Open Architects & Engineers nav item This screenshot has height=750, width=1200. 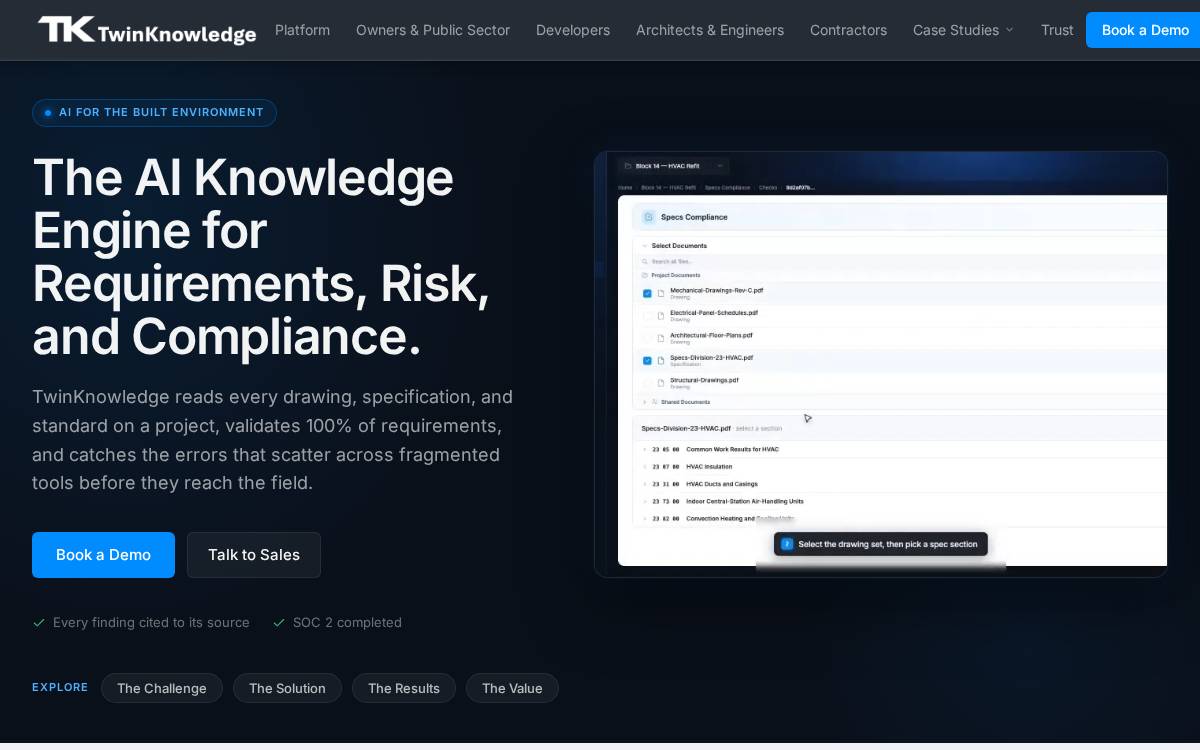[x=710, y=30]
